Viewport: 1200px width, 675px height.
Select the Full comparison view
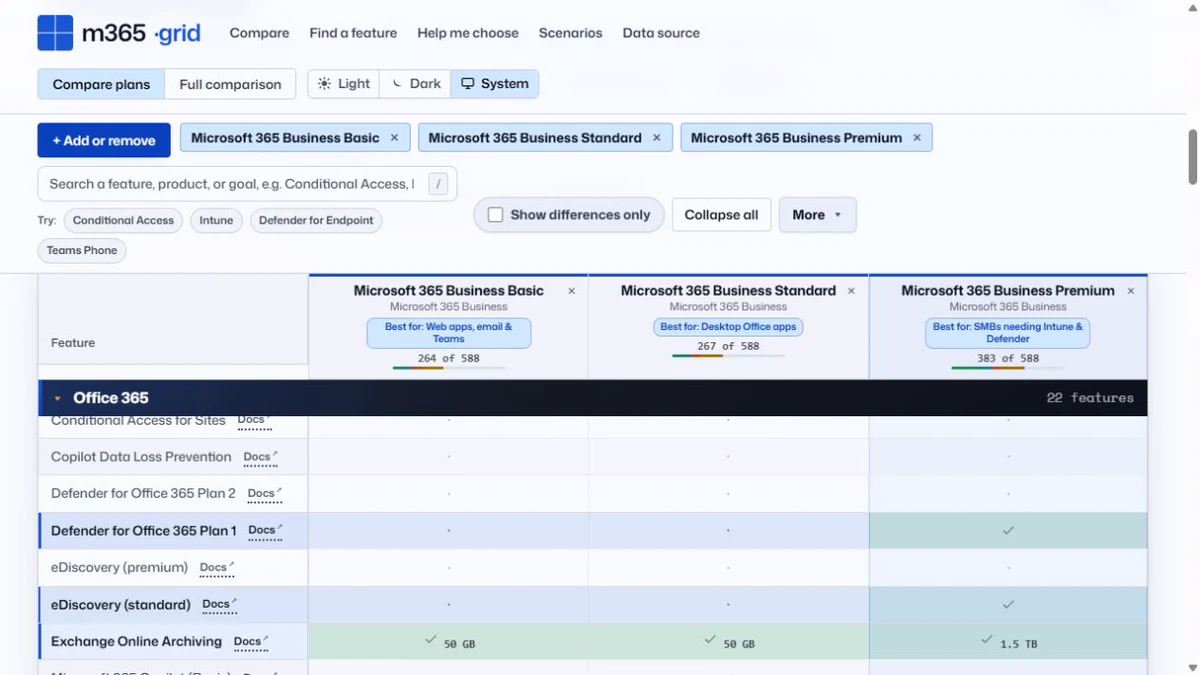coord(230,84)
